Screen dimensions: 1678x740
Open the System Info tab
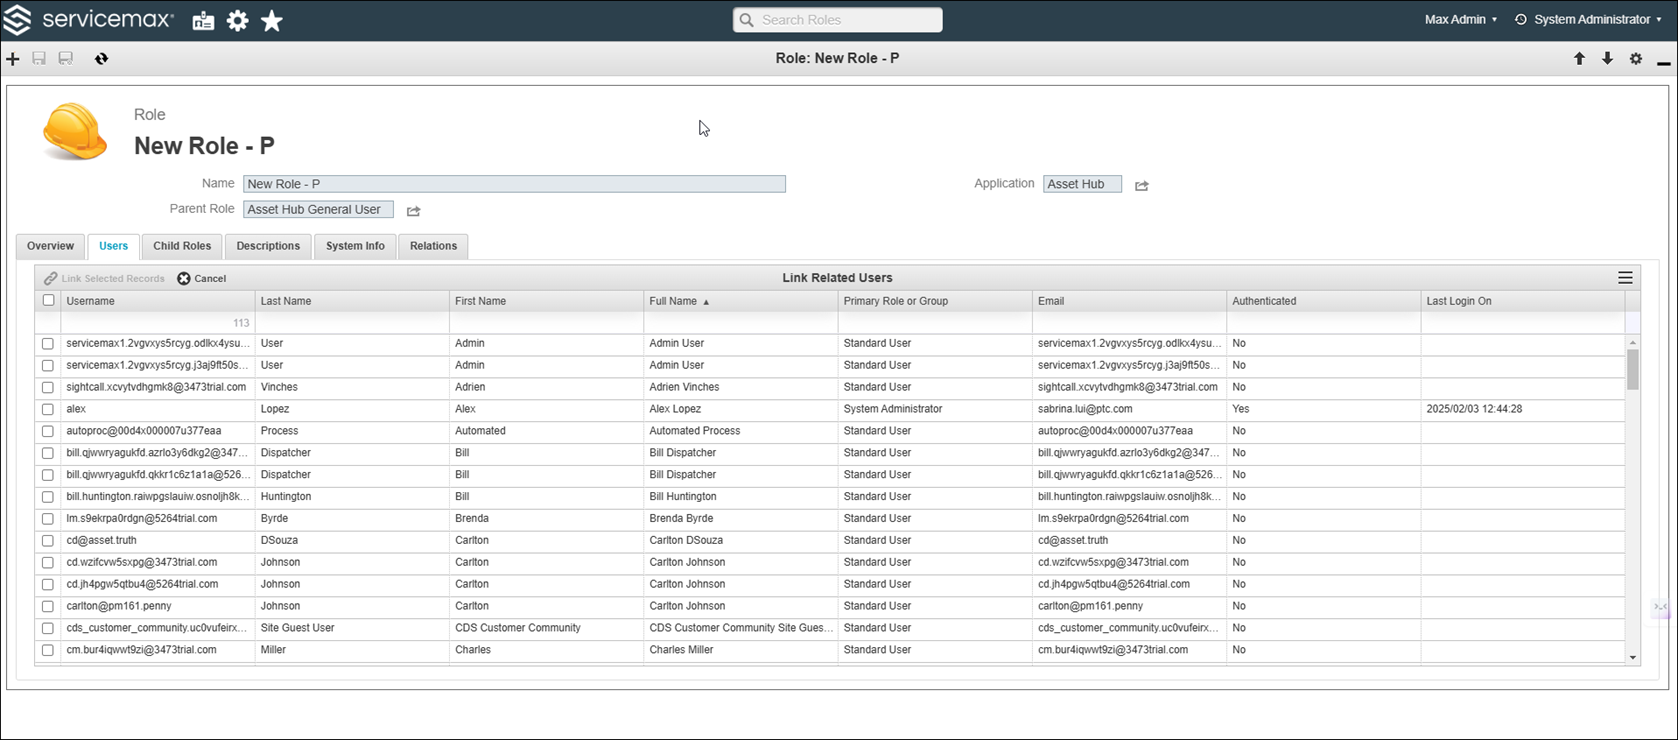[355, 246]
